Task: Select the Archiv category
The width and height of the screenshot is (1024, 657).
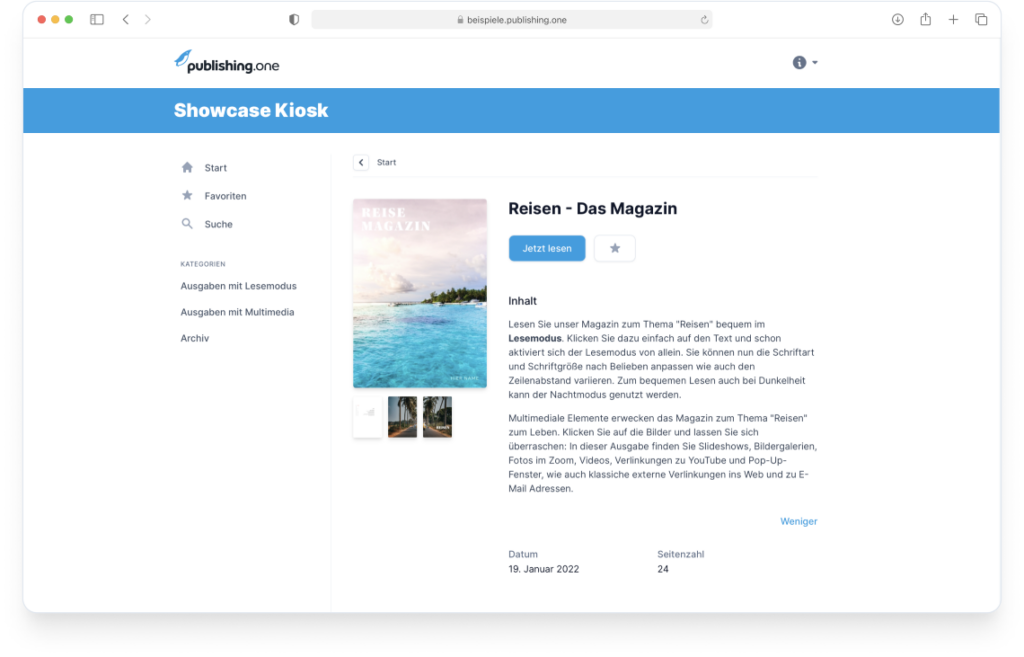Action: coord(195,338)
